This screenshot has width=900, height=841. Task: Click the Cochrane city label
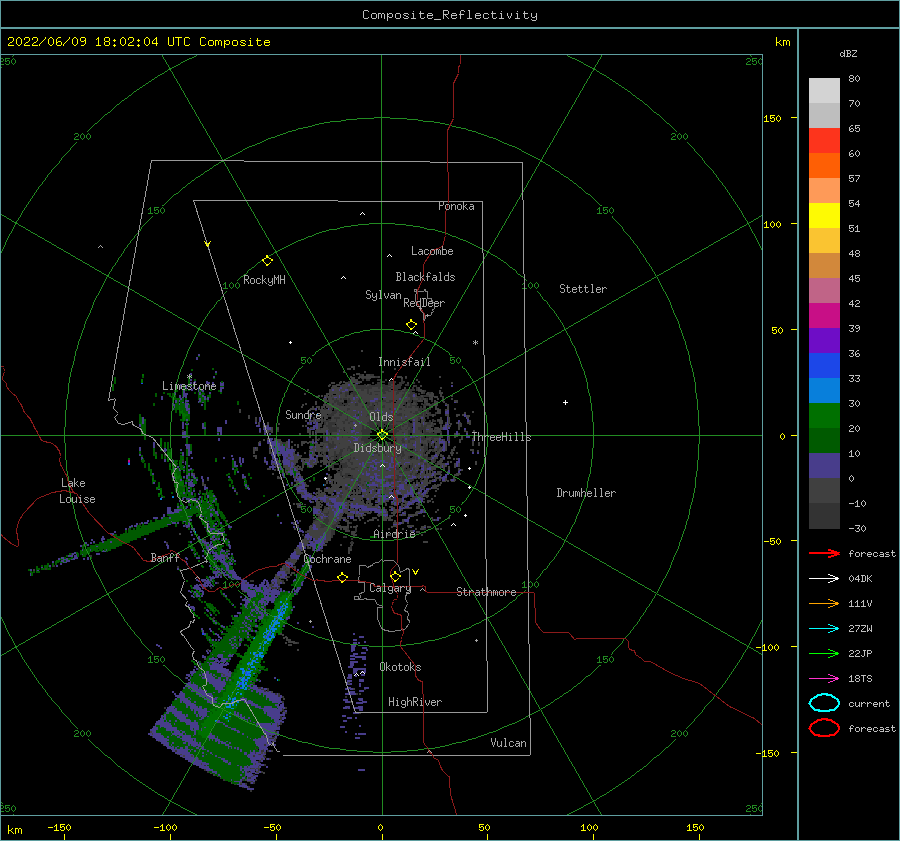(x=327, y=559)
